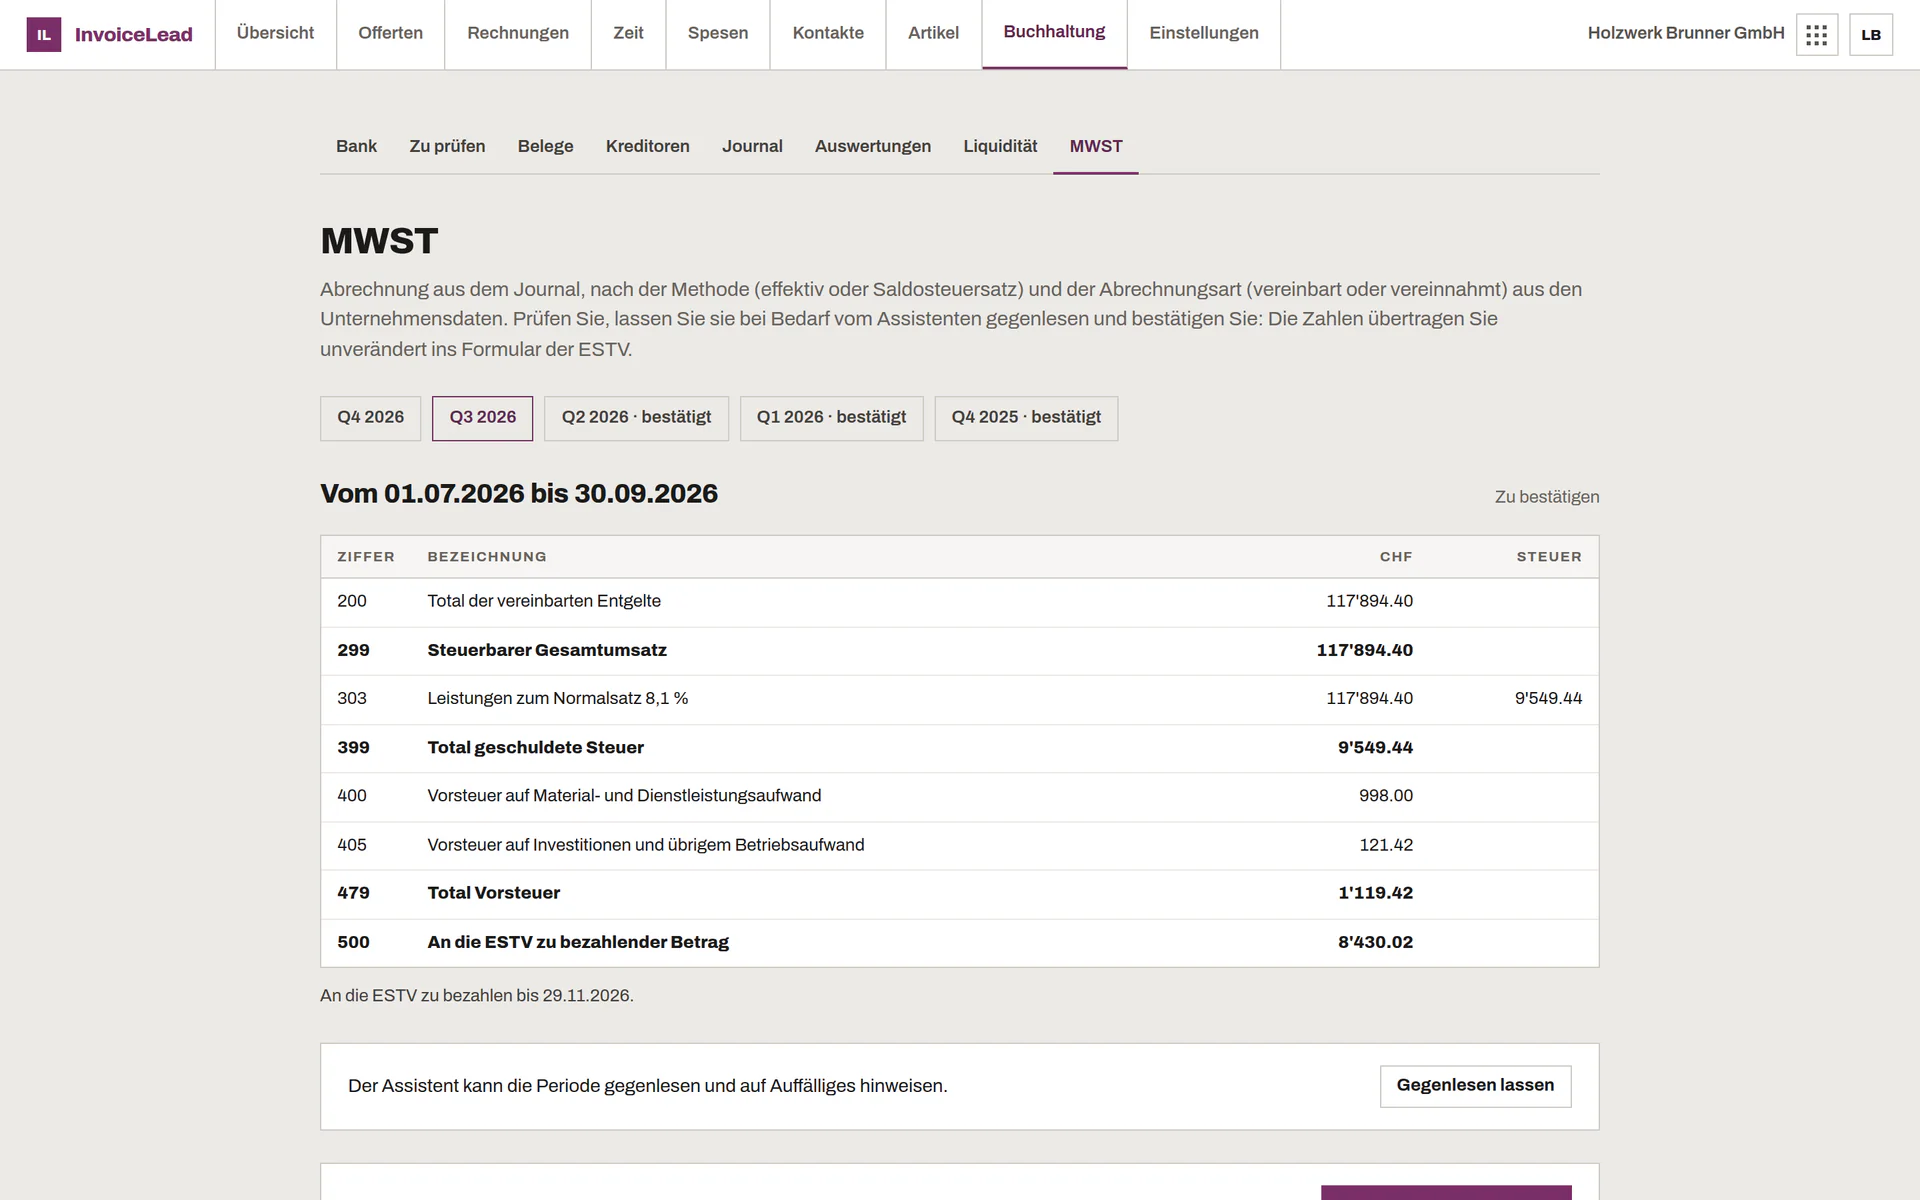Click the Gegenlesen lassen button
The height and width of the screenshot is (1200, 1920).
(x=1475, y=1086)
